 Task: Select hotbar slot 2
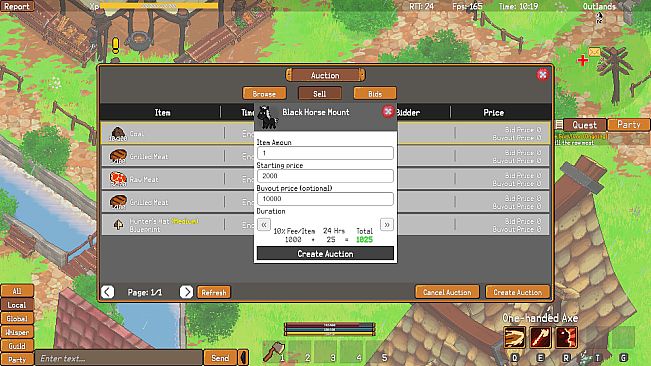(x=300, y=351)
